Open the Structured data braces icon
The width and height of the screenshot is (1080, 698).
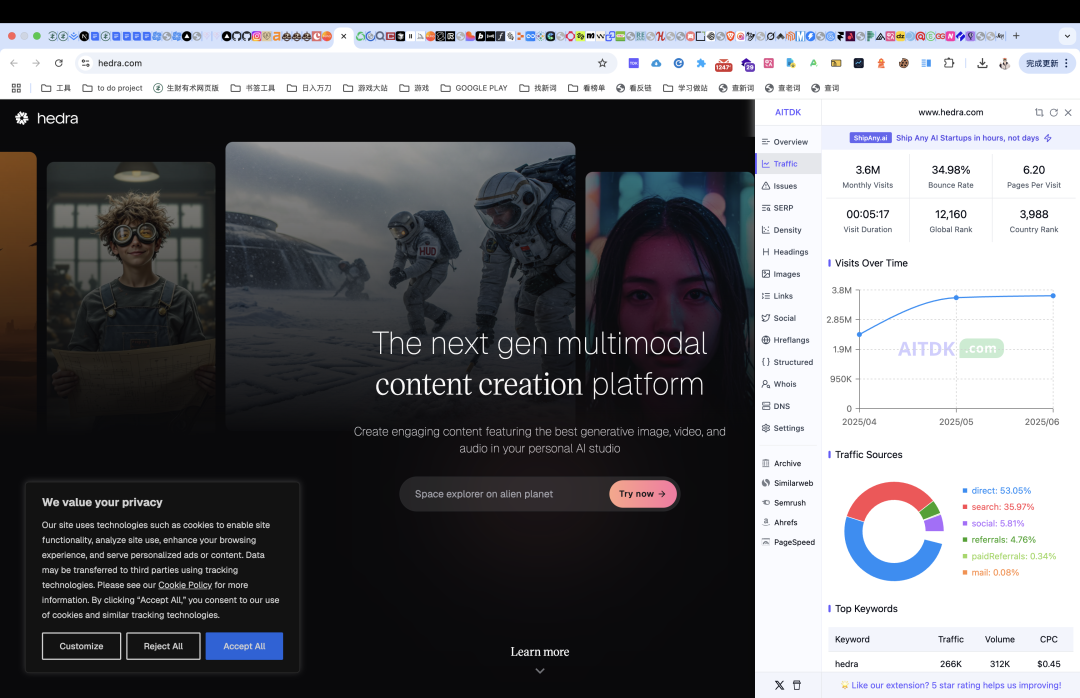[x=766, y=362]
